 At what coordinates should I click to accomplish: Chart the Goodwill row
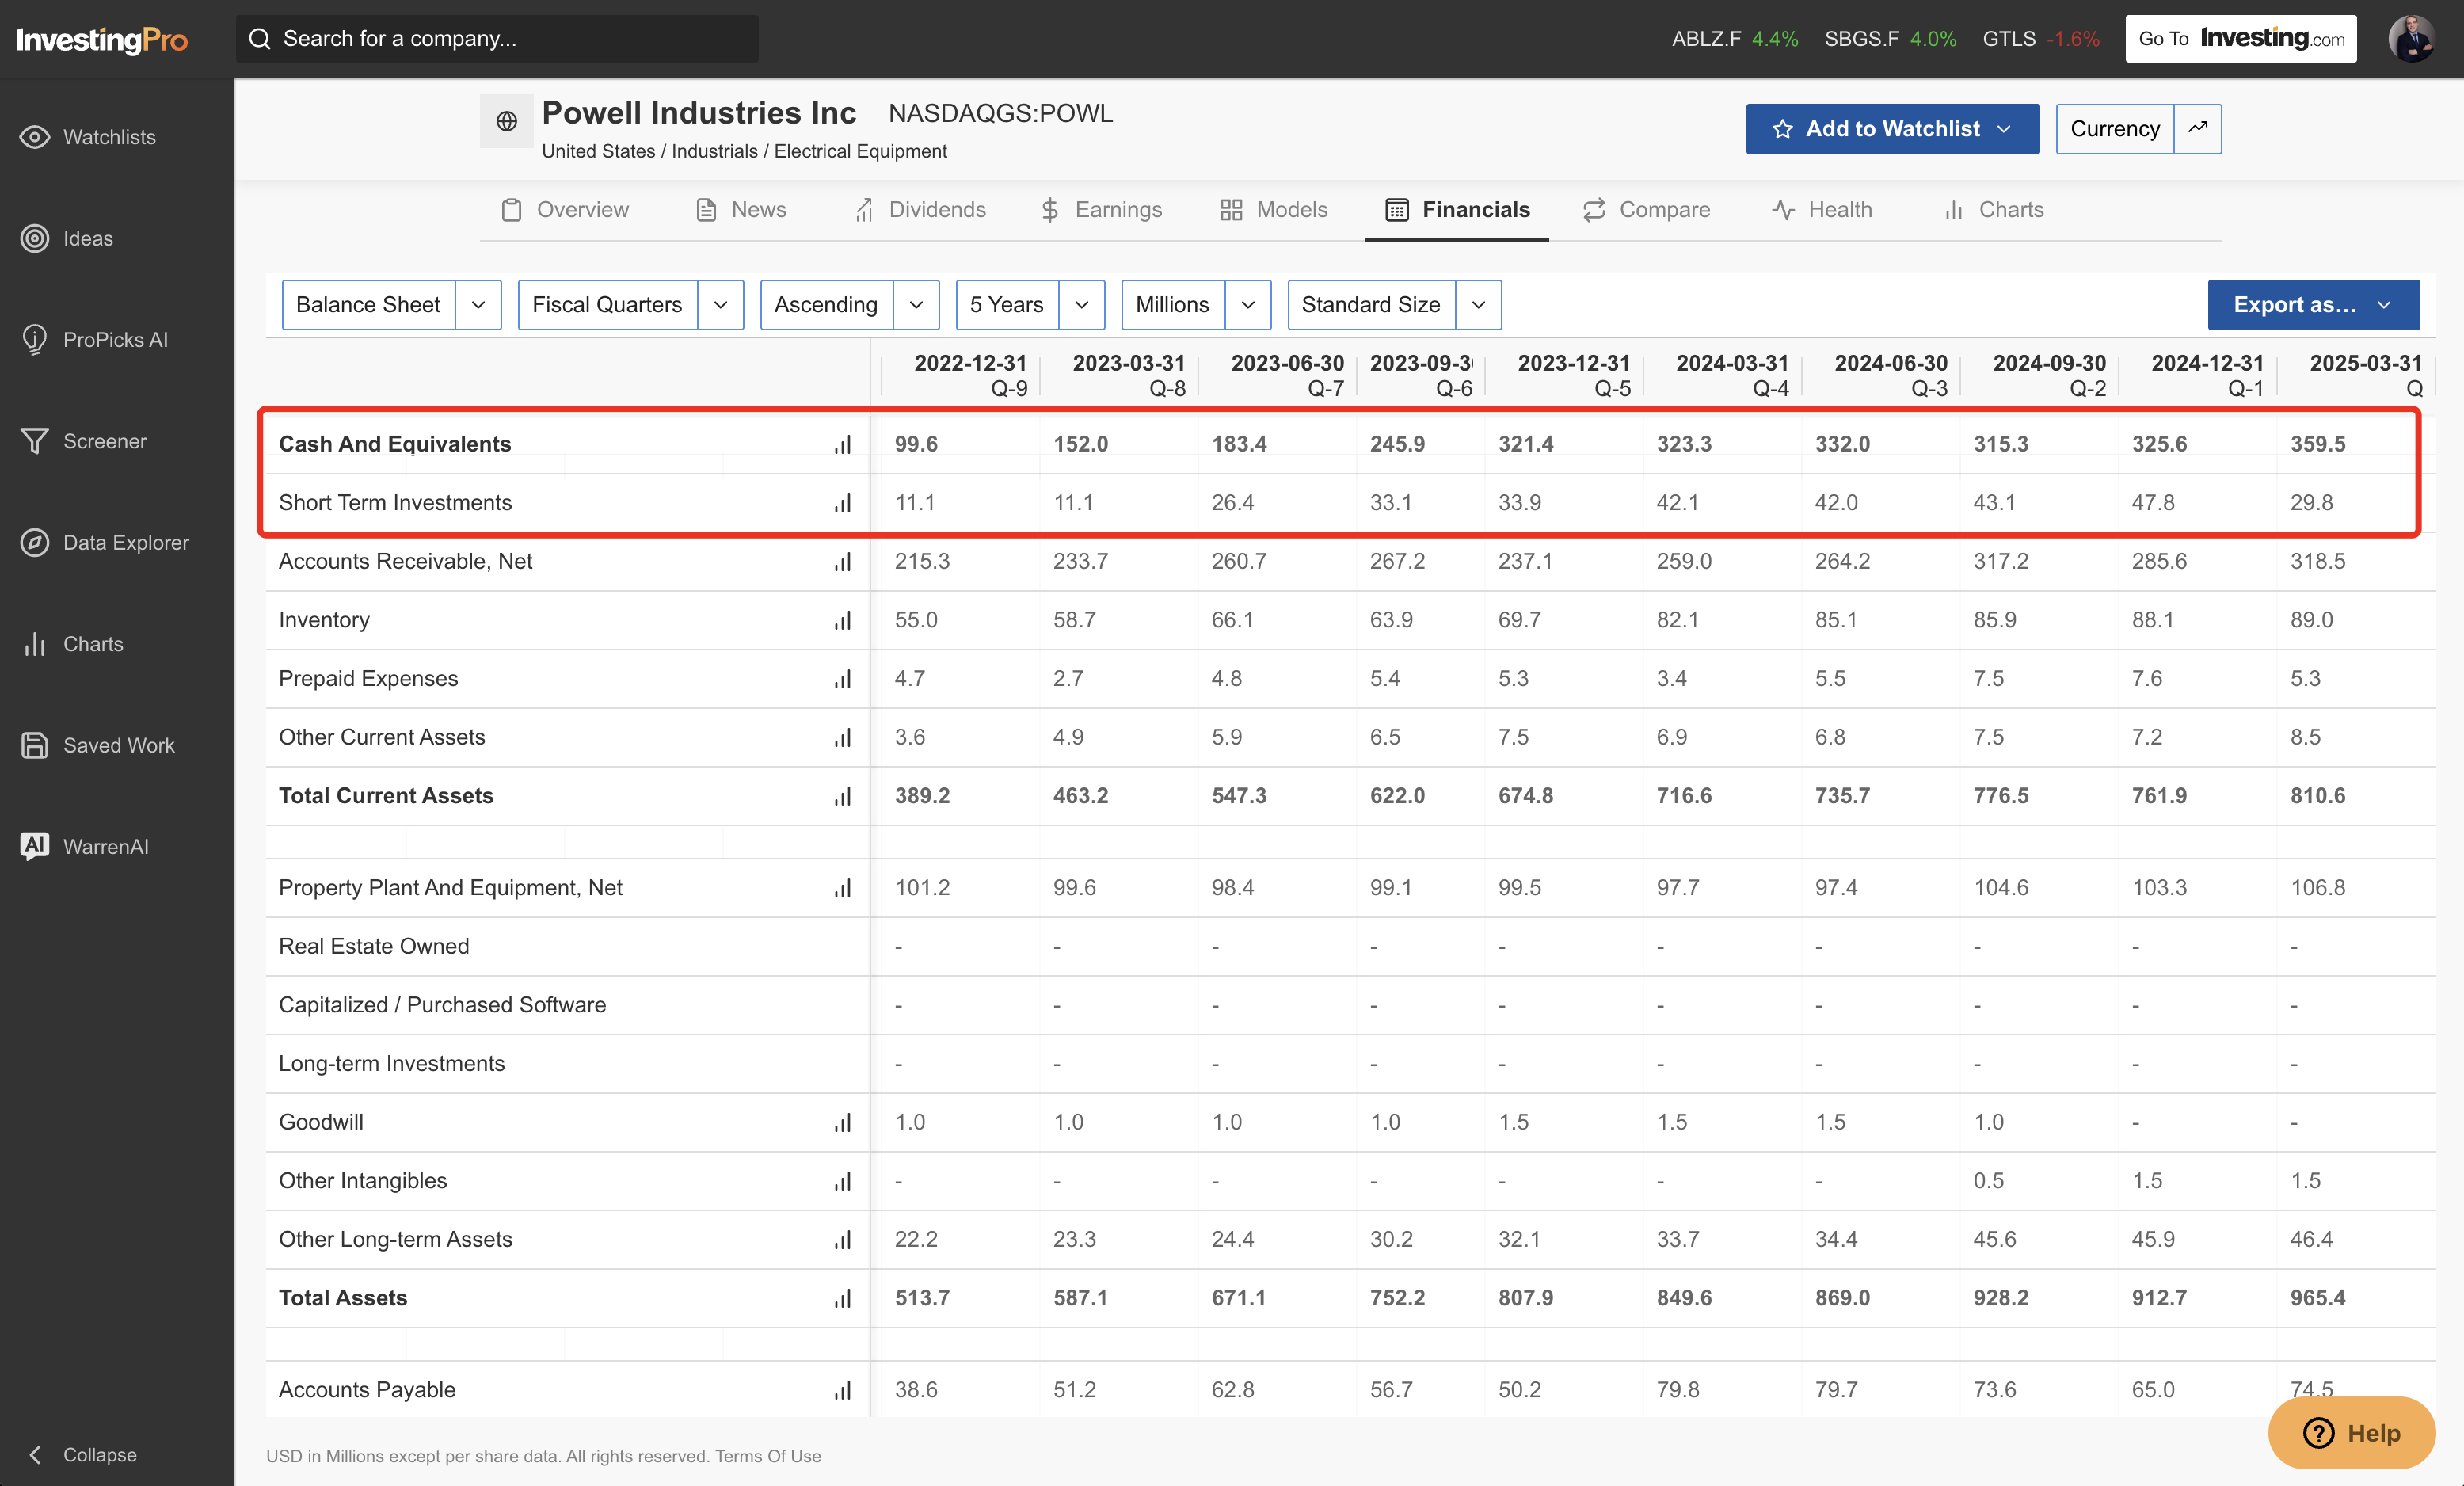click(843, 1123)
